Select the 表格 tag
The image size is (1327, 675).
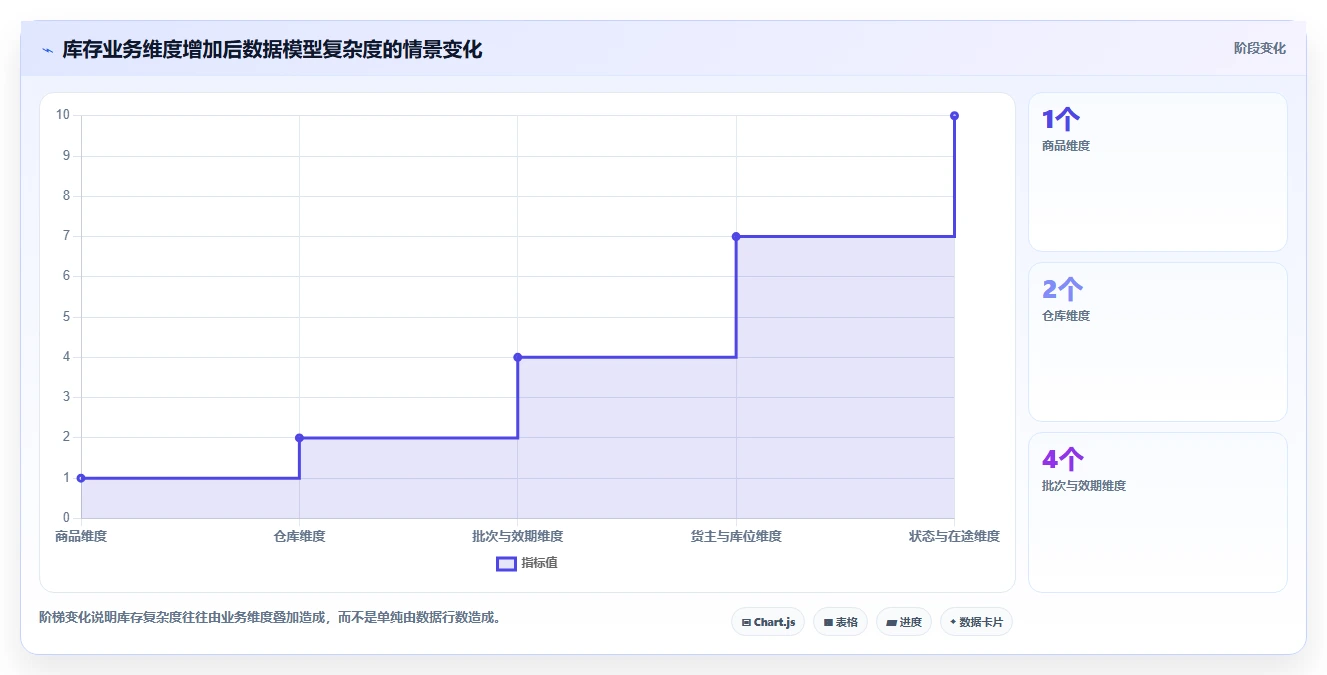[840, 622]
